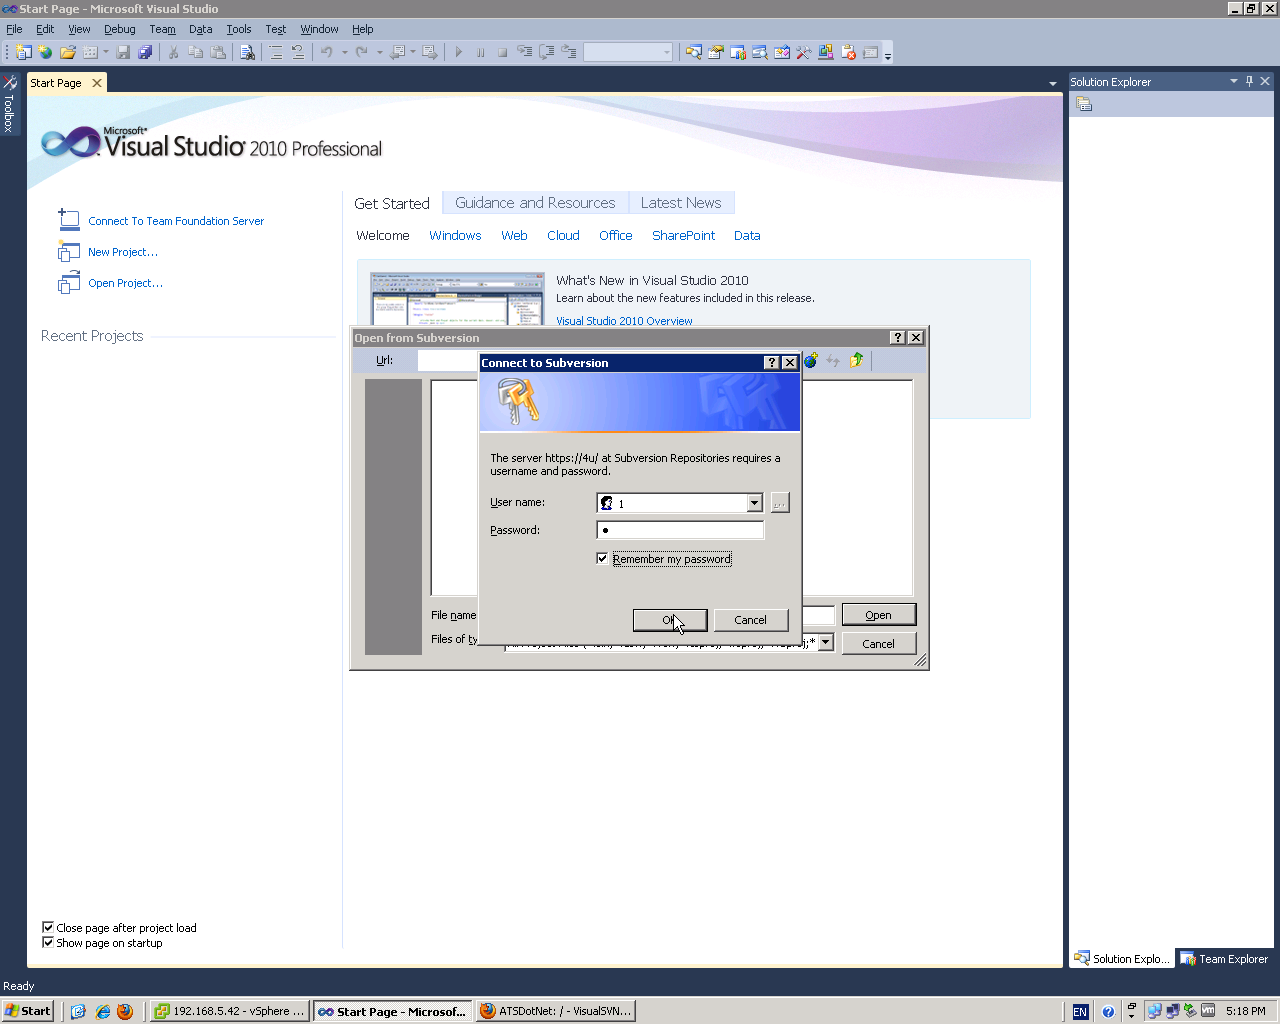
Task: Click the Open Project icon on Start Page
Action: tap(69, 283)
